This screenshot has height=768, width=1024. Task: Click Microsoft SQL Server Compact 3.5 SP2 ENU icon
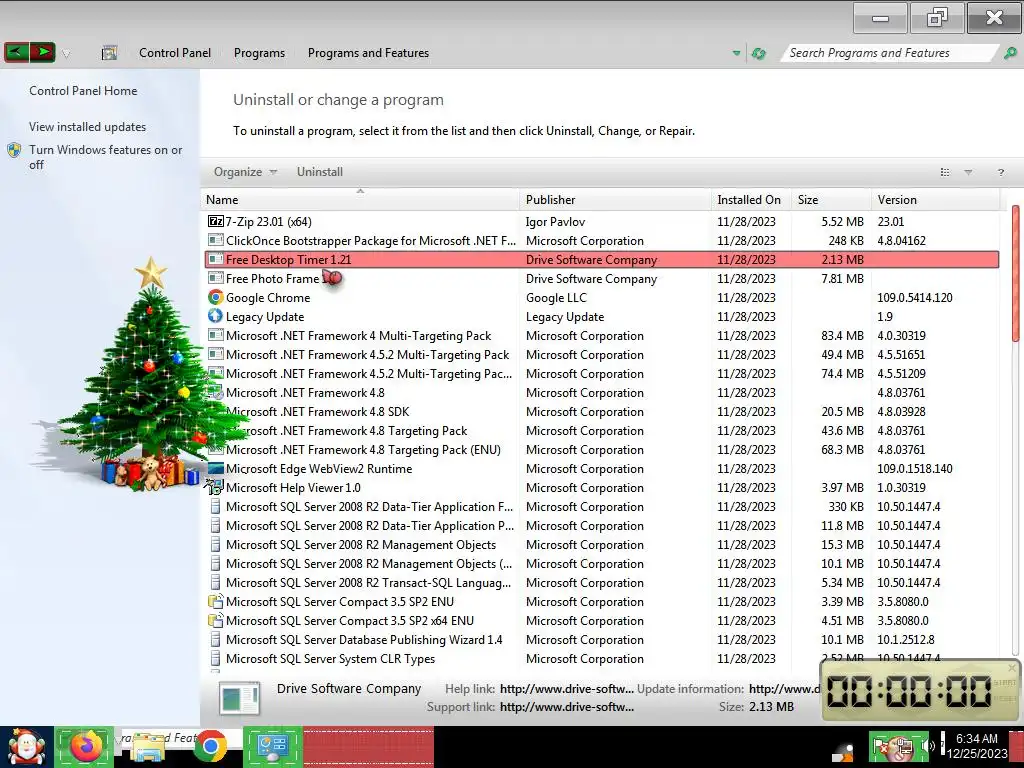coord(216,601)
